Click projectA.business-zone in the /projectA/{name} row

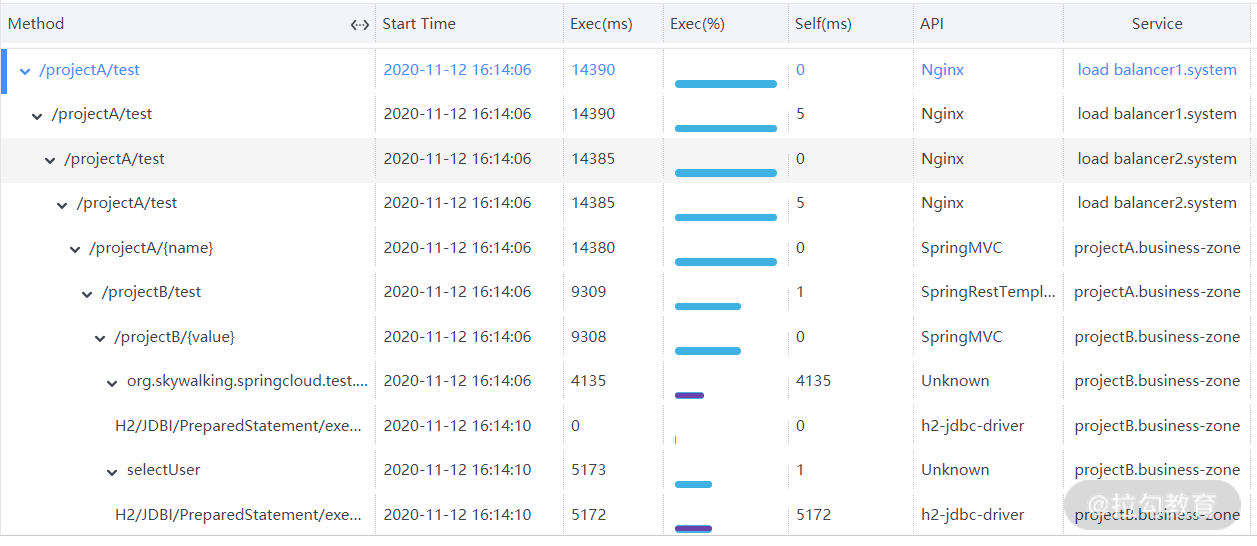coord(1157,248)
